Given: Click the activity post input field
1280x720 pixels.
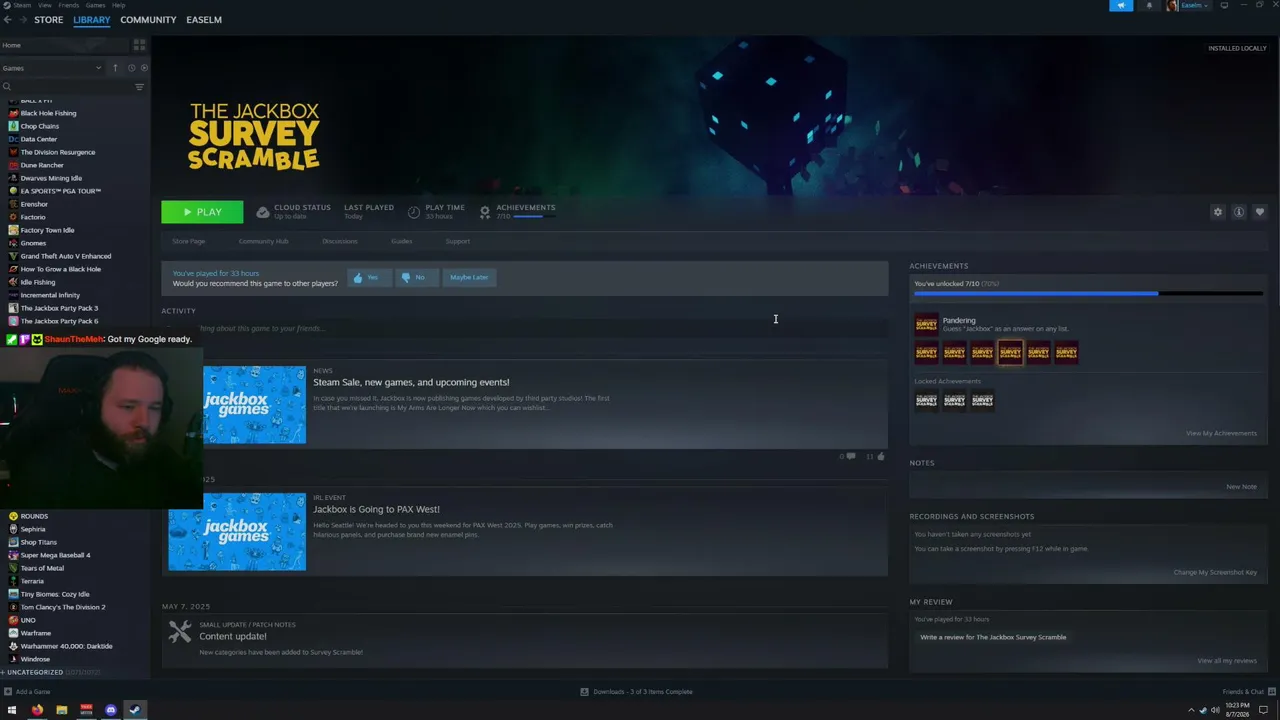Looking at the screenshot, I should 525,328.
